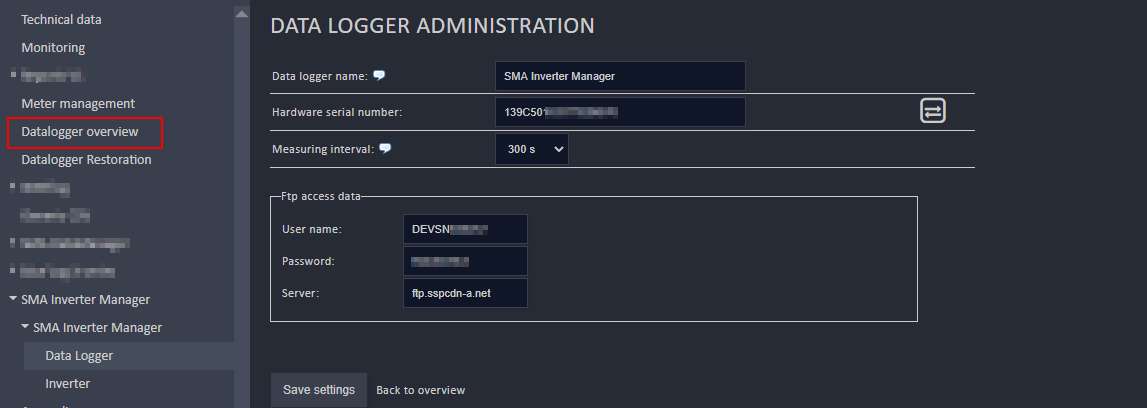Open the Monitoring menu item
This screenshot has width=1147, height=408.
coord(53,47)
